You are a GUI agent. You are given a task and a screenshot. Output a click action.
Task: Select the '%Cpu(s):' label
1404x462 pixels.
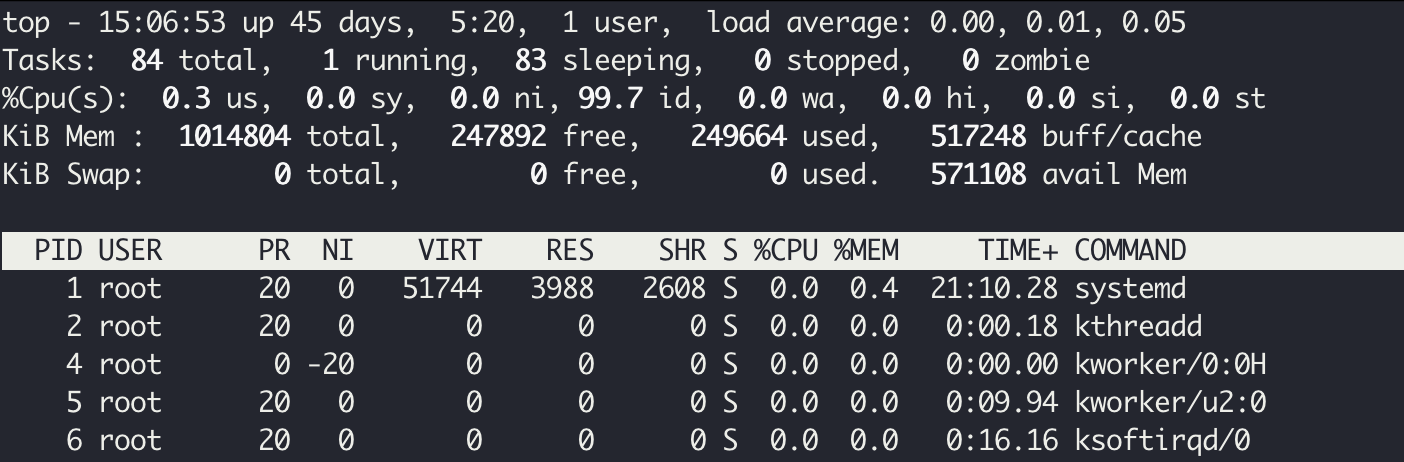pyautogui.click(x=66, y=98)
